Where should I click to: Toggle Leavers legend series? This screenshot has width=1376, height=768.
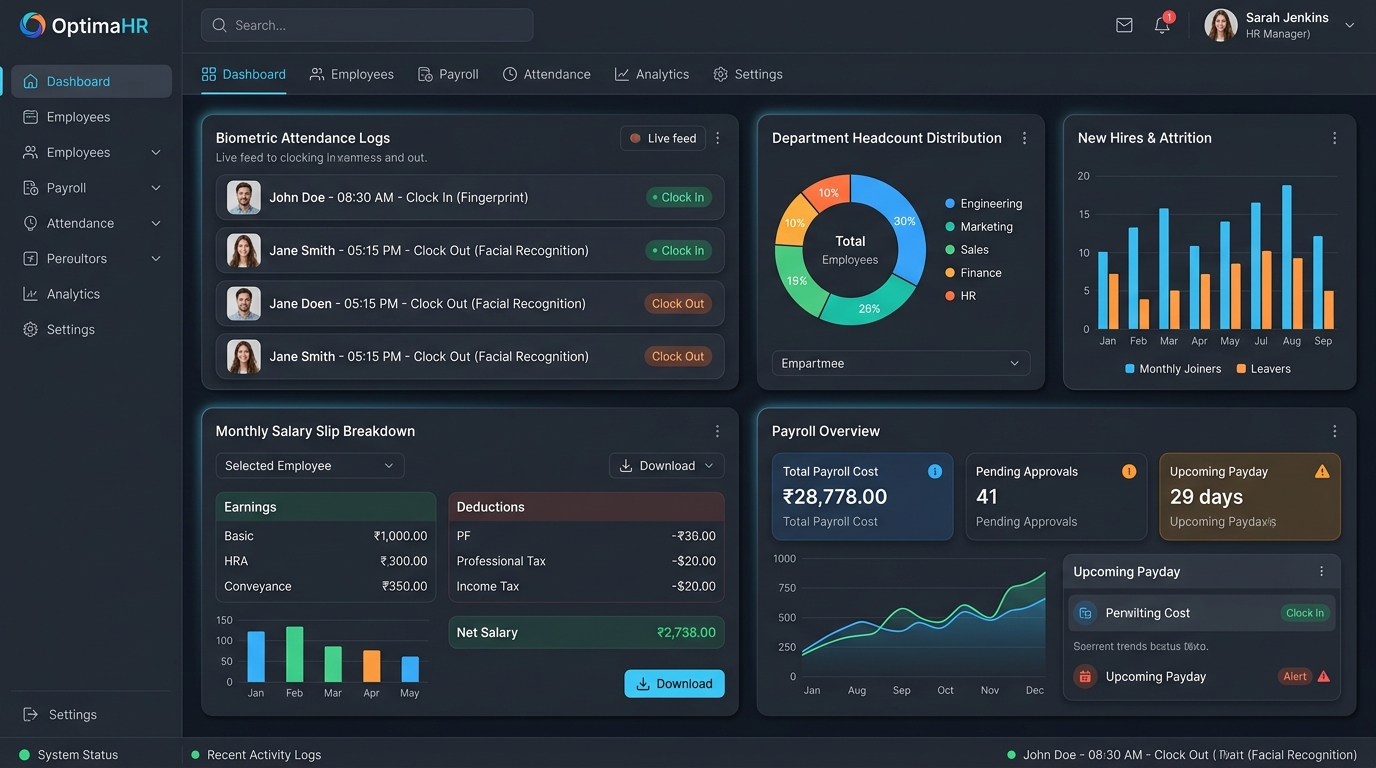coord(1263,369)
